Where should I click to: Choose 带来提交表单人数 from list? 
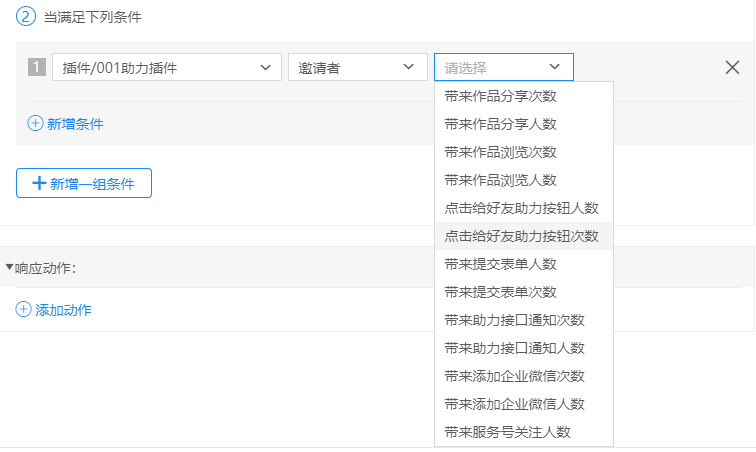(524, 264)
